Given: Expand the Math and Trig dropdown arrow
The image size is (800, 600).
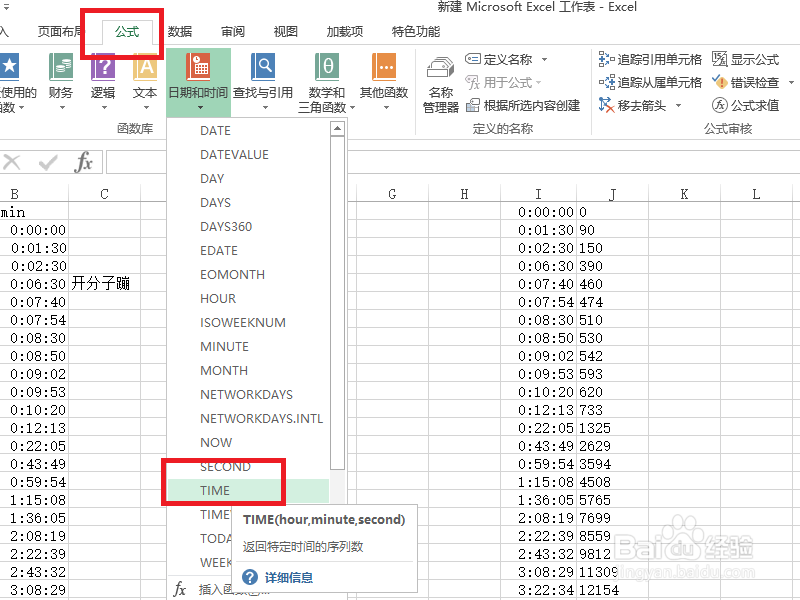Looking at the screenshot, I should (x=352, y=108).
